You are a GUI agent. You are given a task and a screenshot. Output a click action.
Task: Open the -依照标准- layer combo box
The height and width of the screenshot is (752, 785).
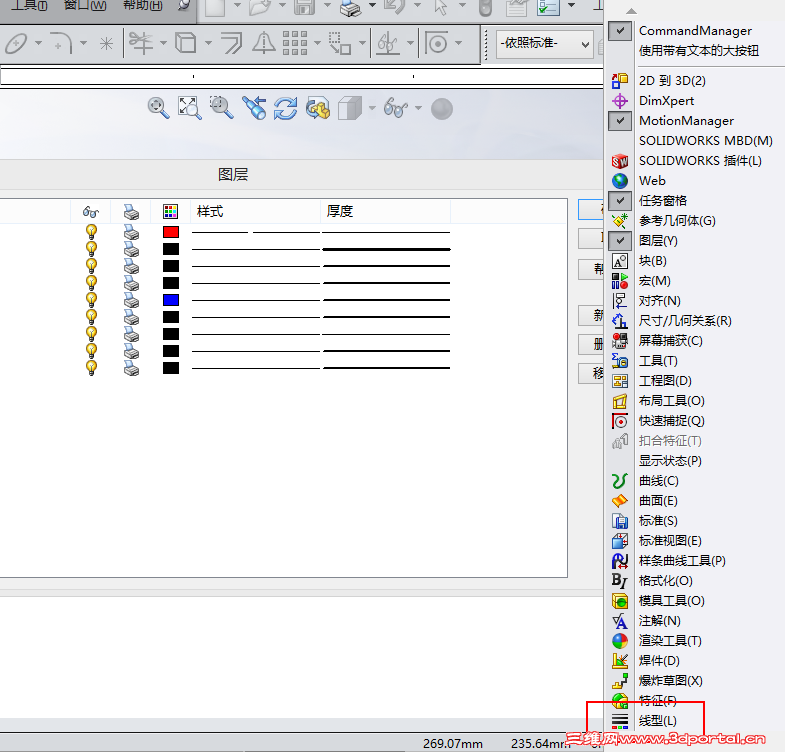tap(545, 44)
